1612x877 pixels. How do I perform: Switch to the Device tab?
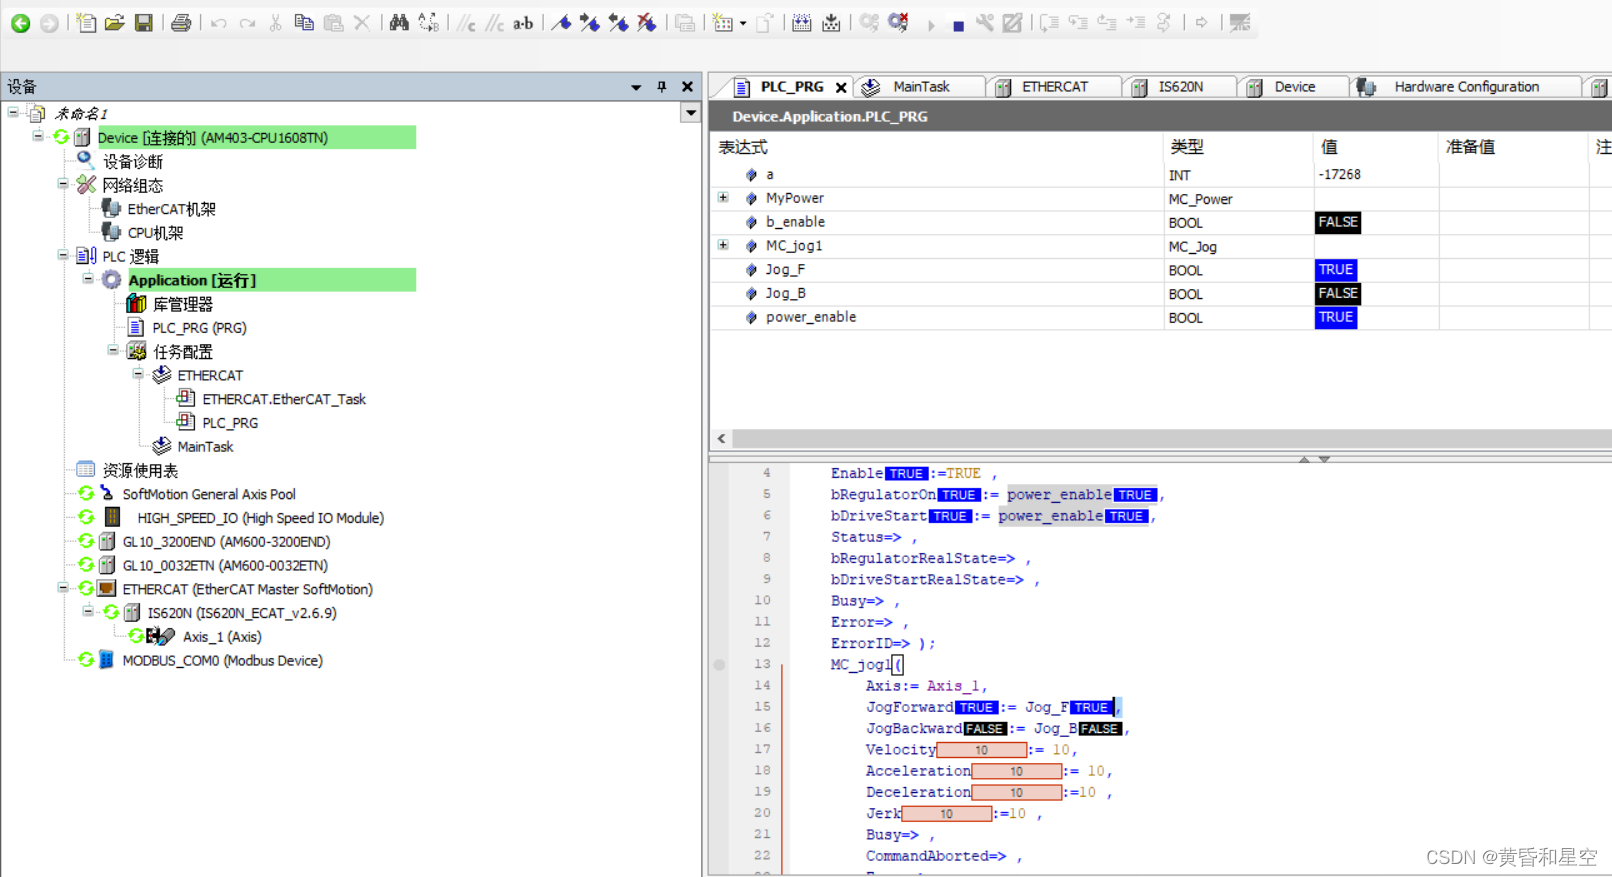click(1294, 87)
